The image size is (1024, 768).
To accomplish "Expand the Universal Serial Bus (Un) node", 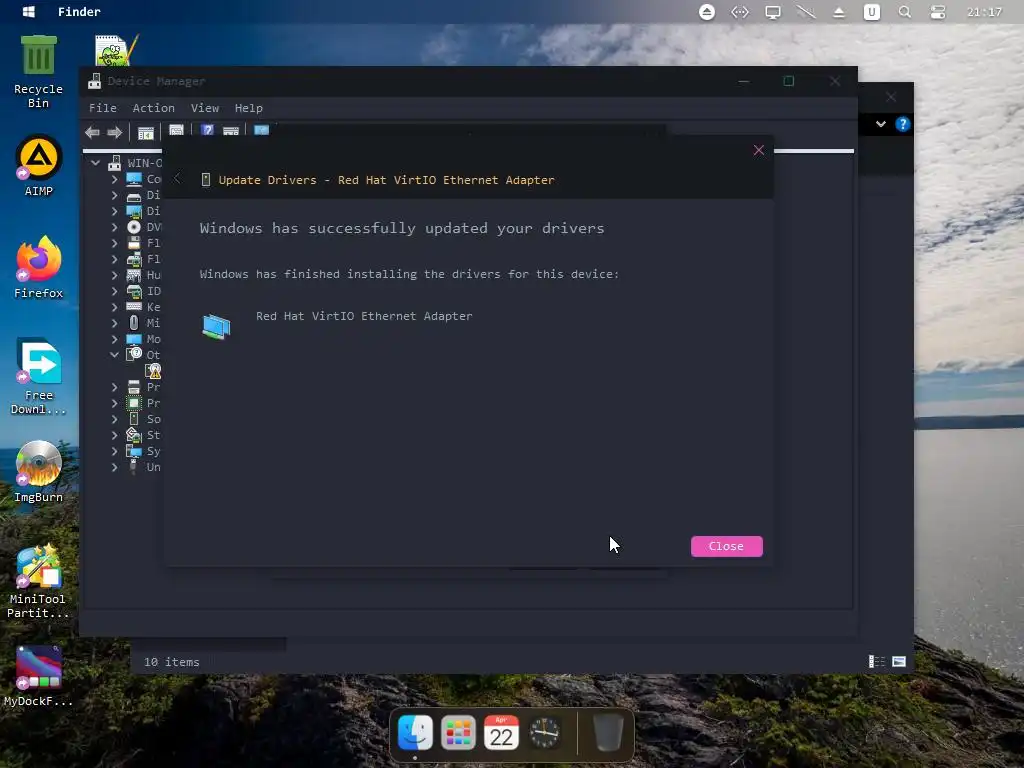I will (114, 467).
